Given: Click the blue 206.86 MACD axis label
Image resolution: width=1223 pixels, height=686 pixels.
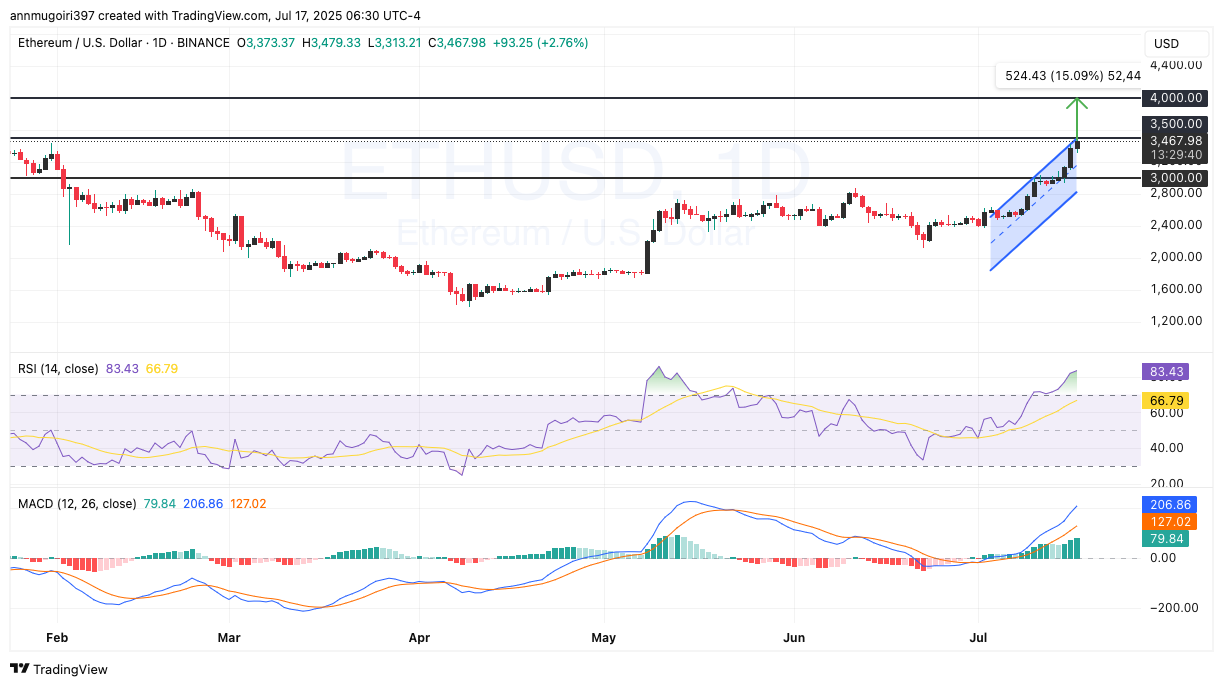Looking at the screenshot, I should [x=1168, y=507].
